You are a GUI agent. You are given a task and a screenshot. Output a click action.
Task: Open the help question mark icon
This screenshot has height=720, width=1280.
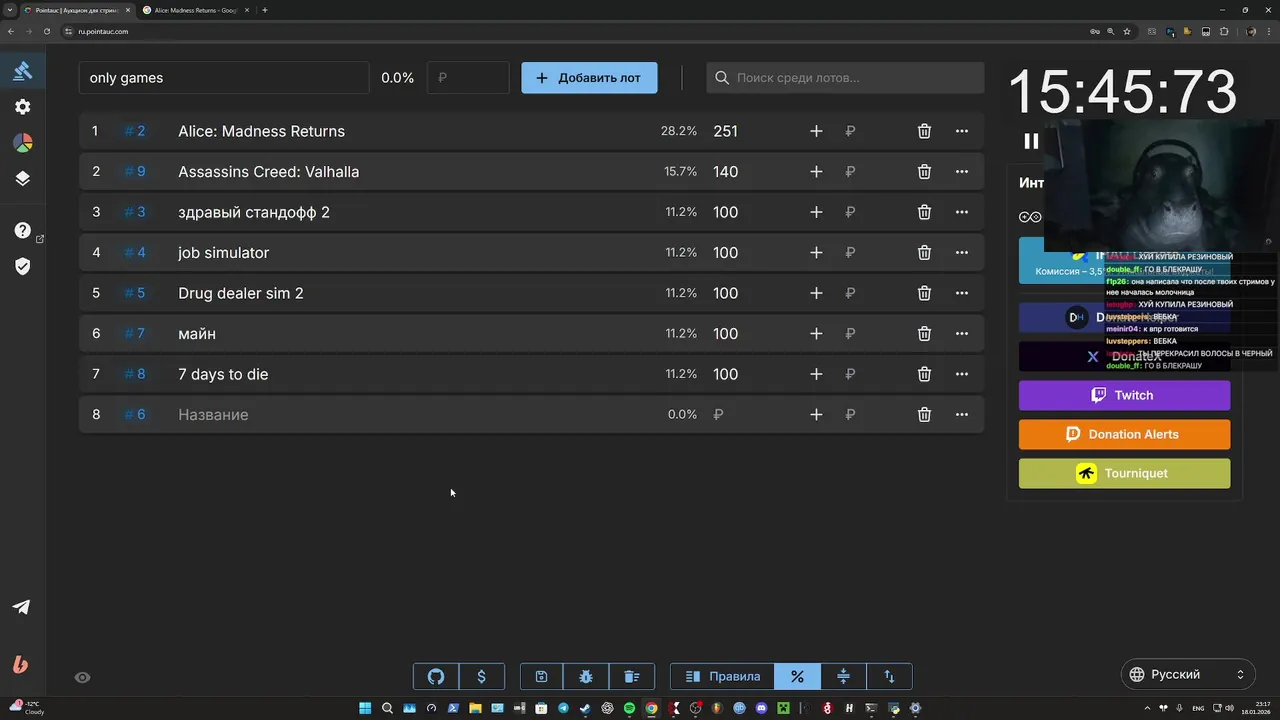(x=22, y=230)
